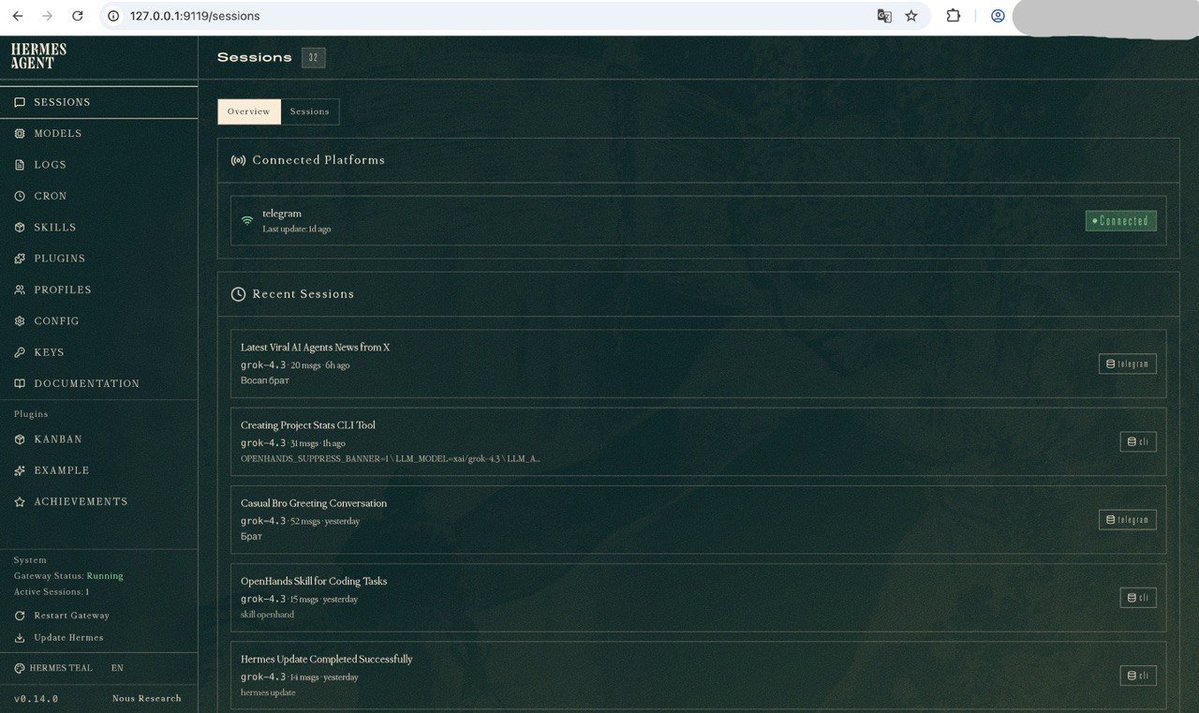Click the Plugins puzzle icon

point(20,259)
